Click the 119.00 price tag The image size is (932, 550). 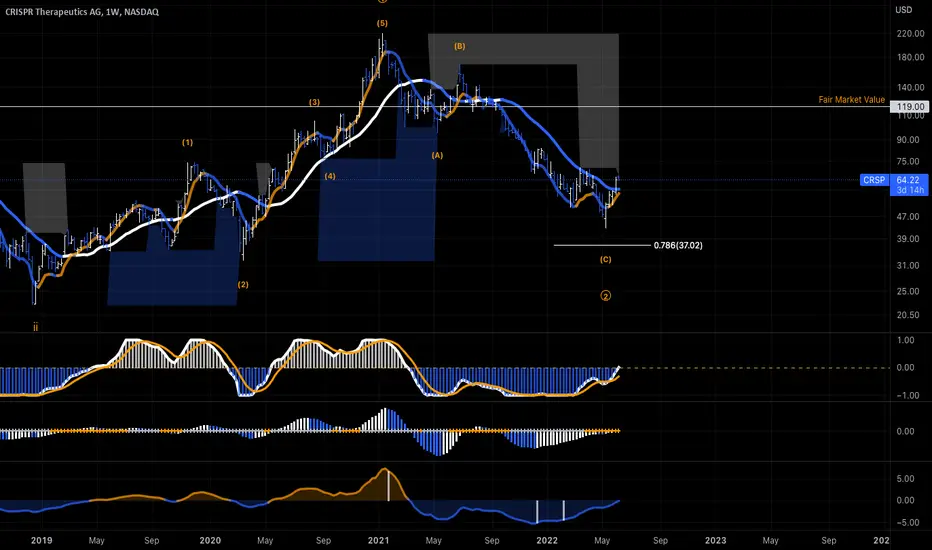pyautogui.click(x=910, y=107)
